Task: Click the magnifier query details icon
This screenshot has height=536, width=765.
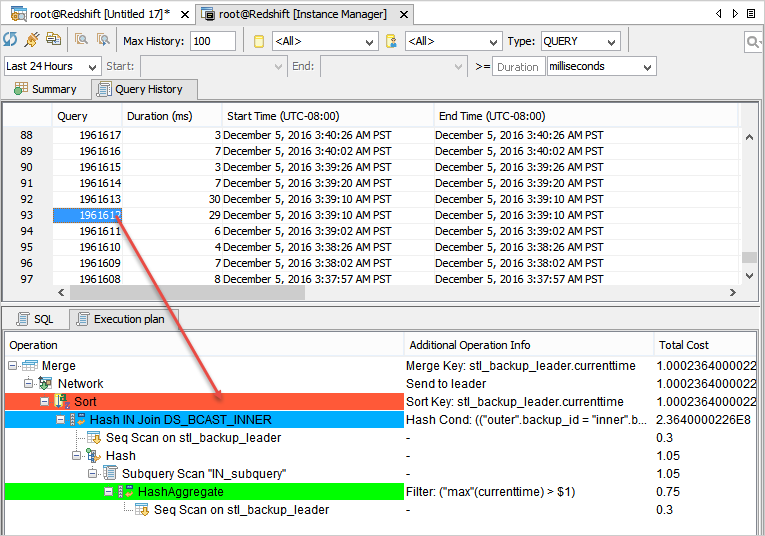Action: pos(81,40)
